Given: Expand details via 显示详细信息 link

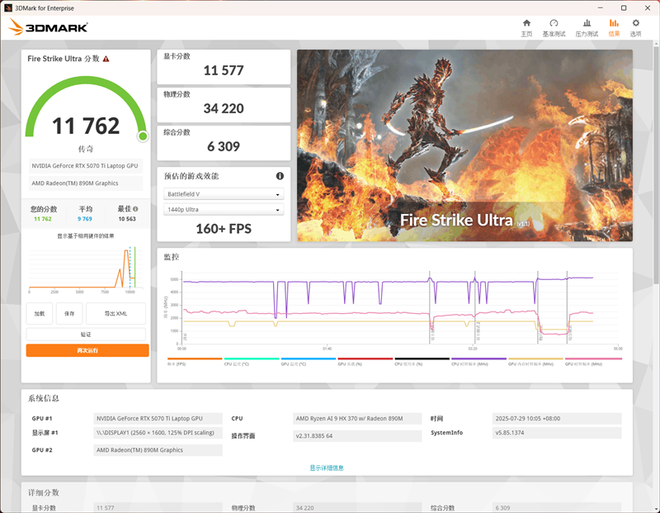Looking at the screenshot, I should [327, 467].
